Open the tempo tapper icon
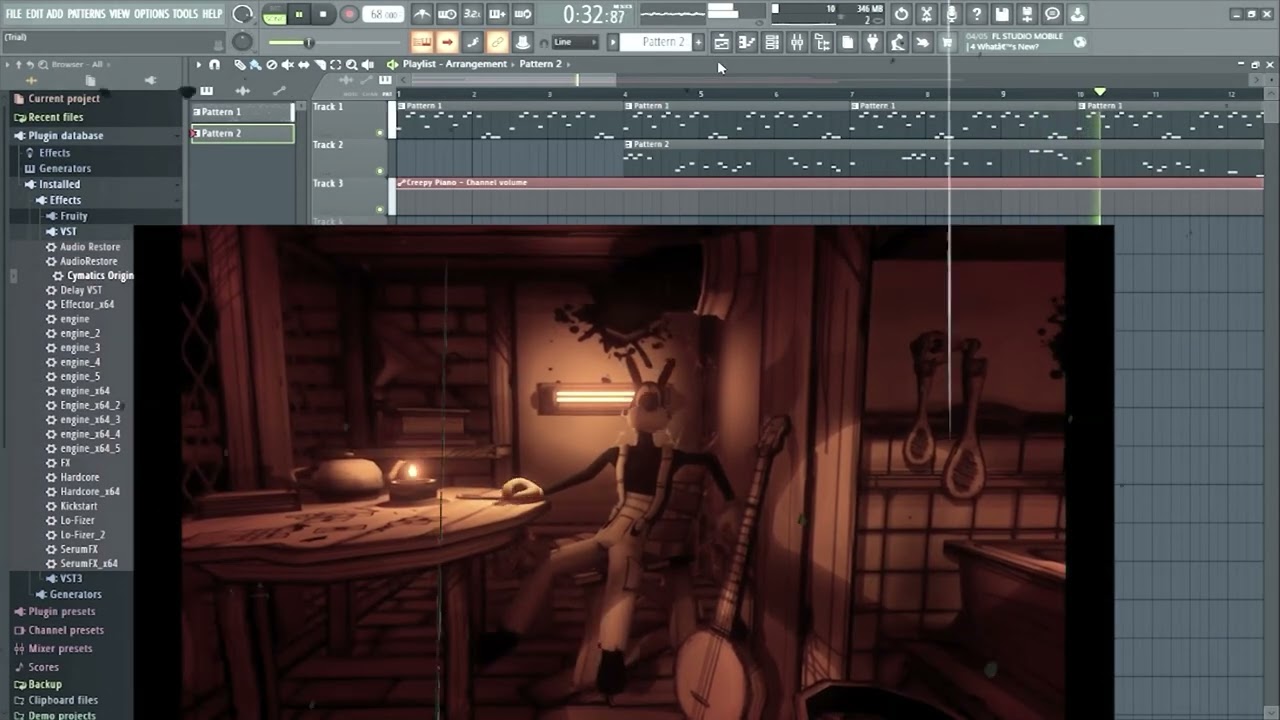The height and width of the screenshot is (720, 1280). tap(897, 42)
